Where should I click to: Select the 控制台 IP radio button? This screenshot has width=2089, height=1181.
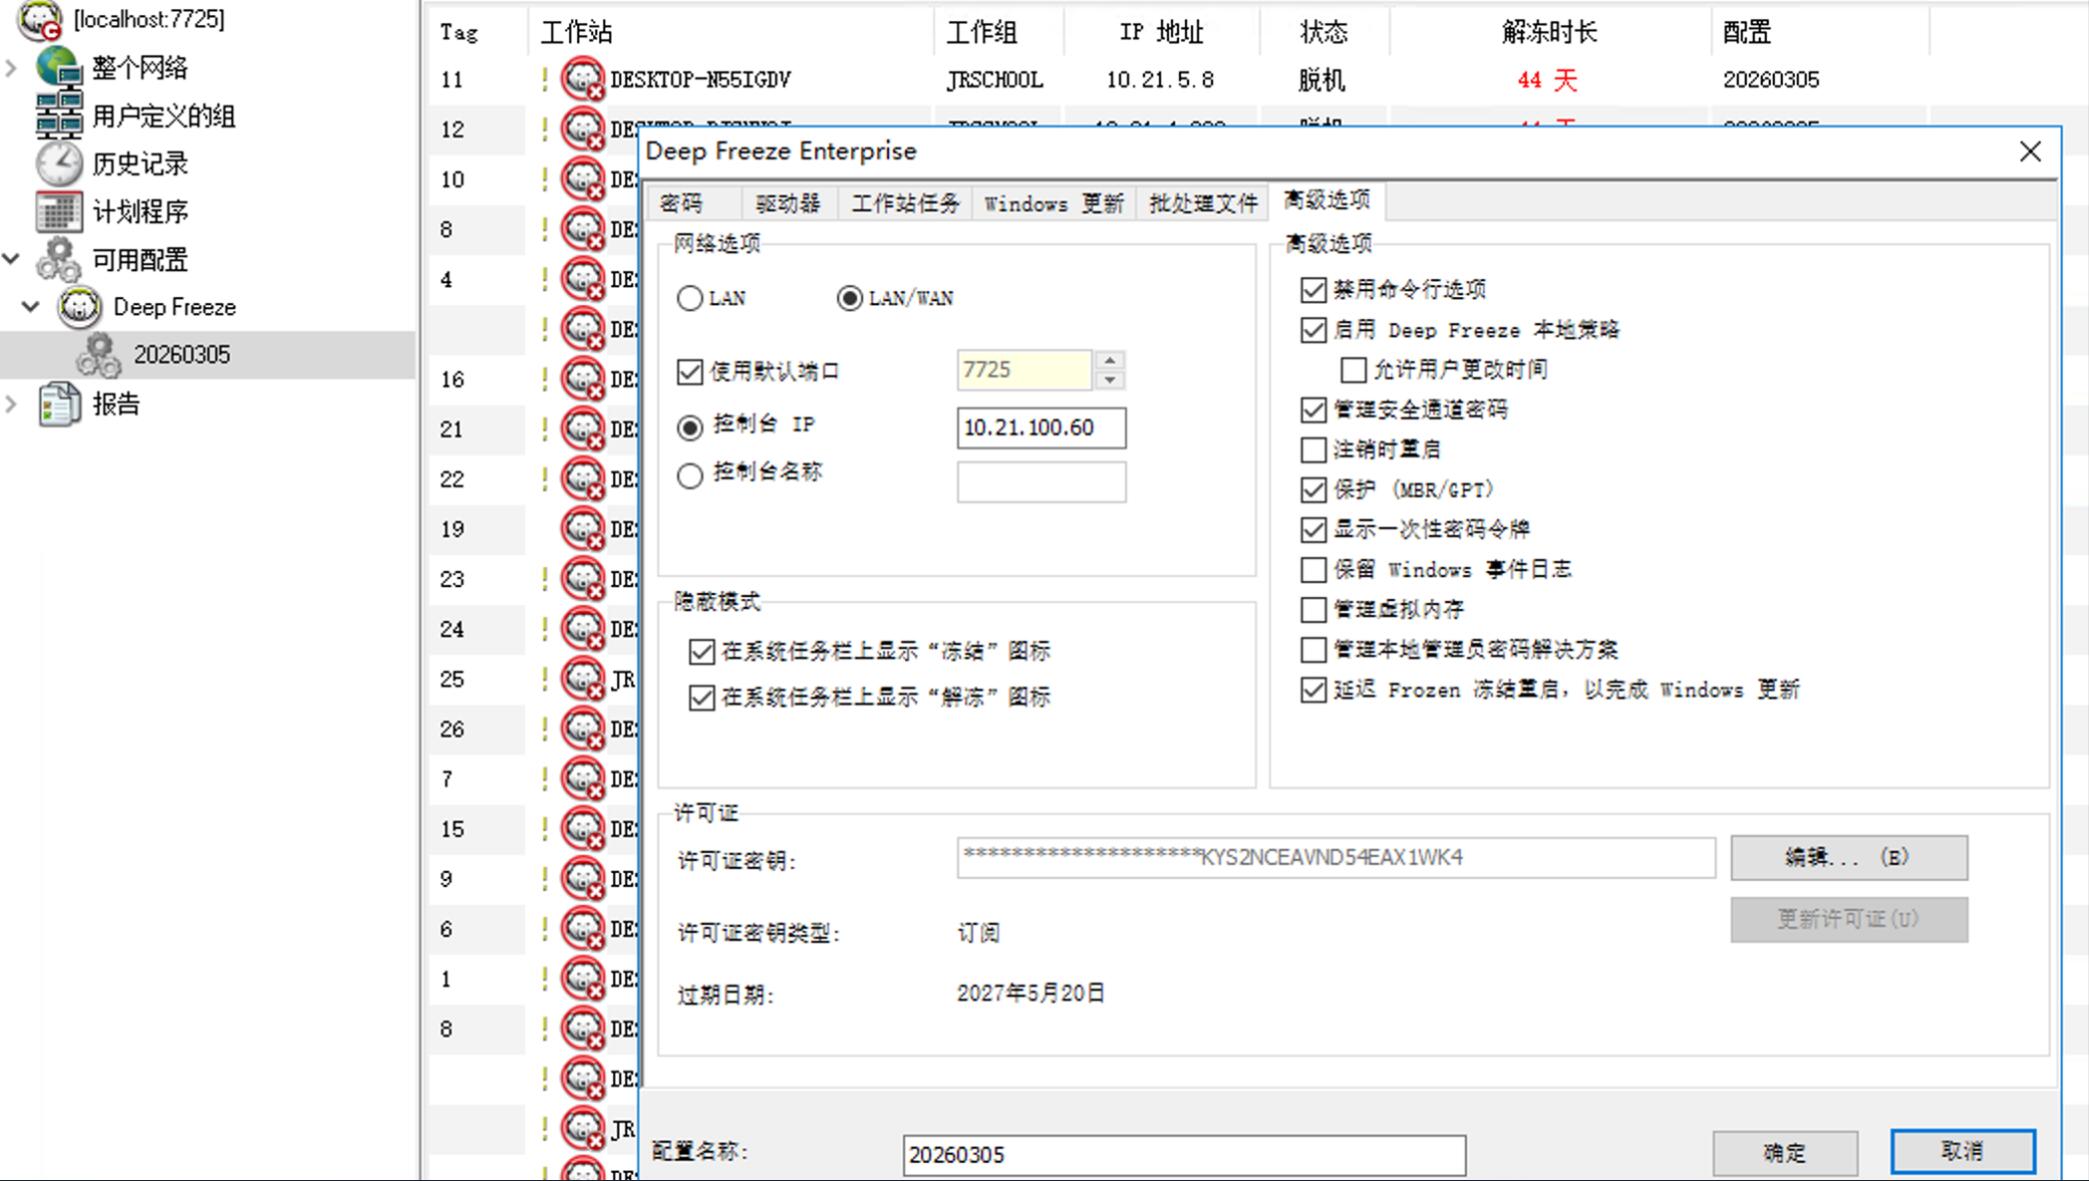tap(690, 427)
